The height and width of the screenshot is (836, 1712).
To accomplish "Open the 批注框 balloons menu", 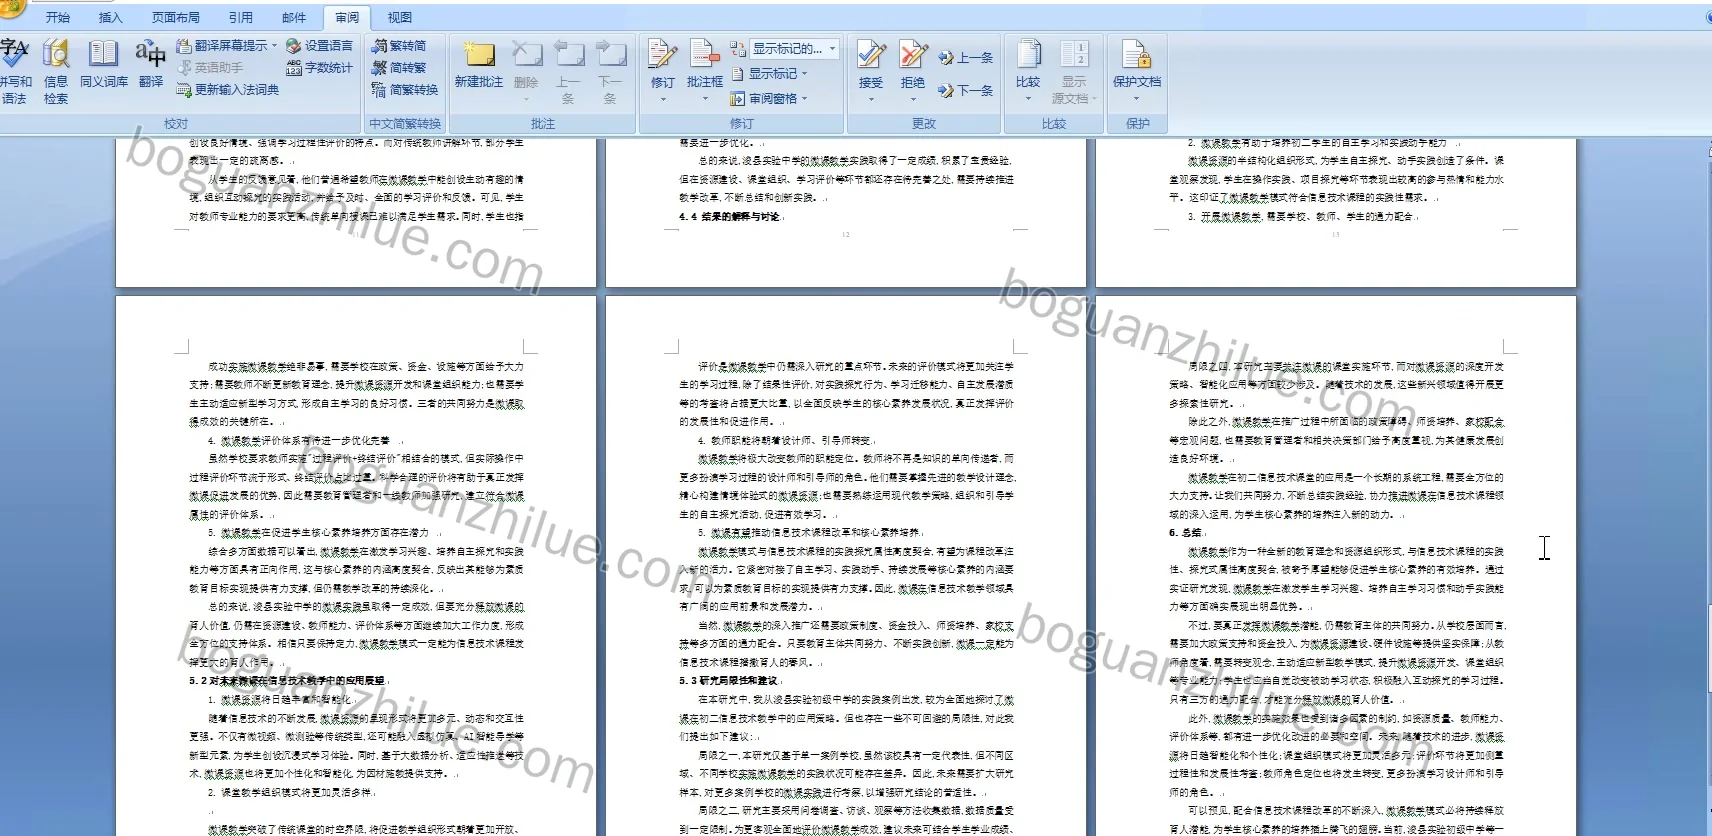I will tap(705, 70).
